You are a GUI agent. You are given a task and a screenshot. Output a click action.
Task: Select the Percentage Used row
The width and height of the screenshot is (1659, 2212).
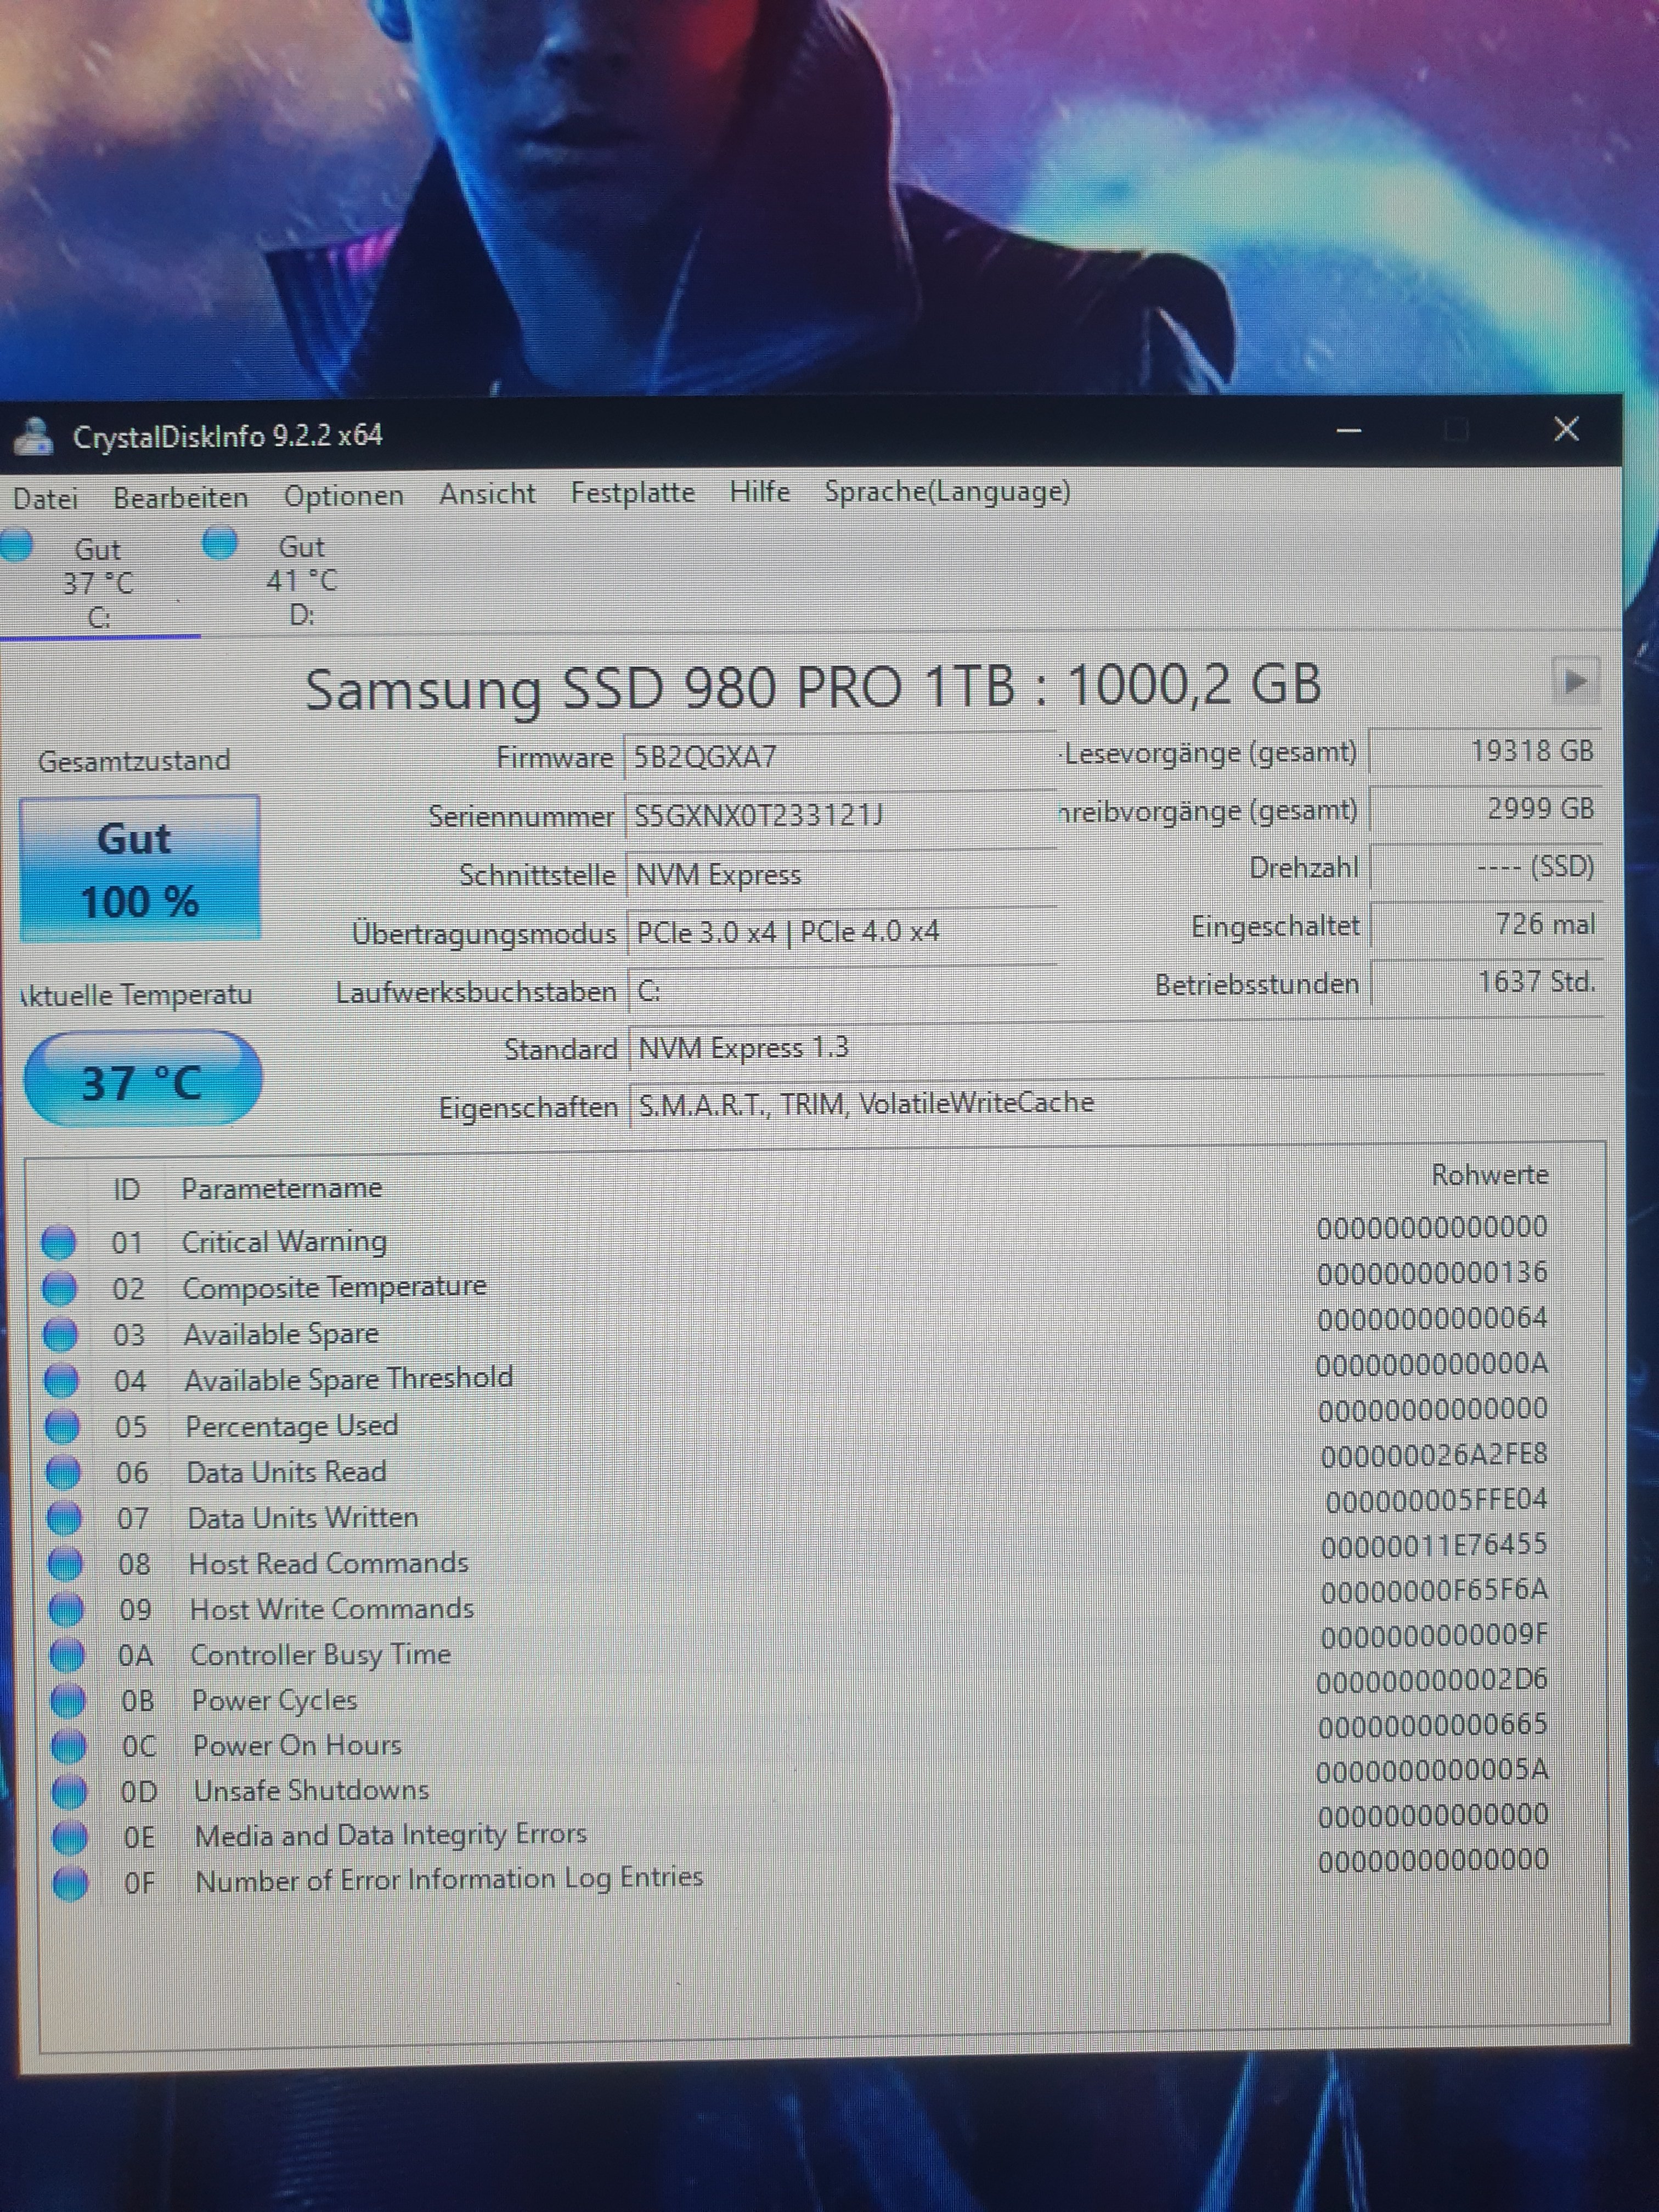coord(291,1426)
